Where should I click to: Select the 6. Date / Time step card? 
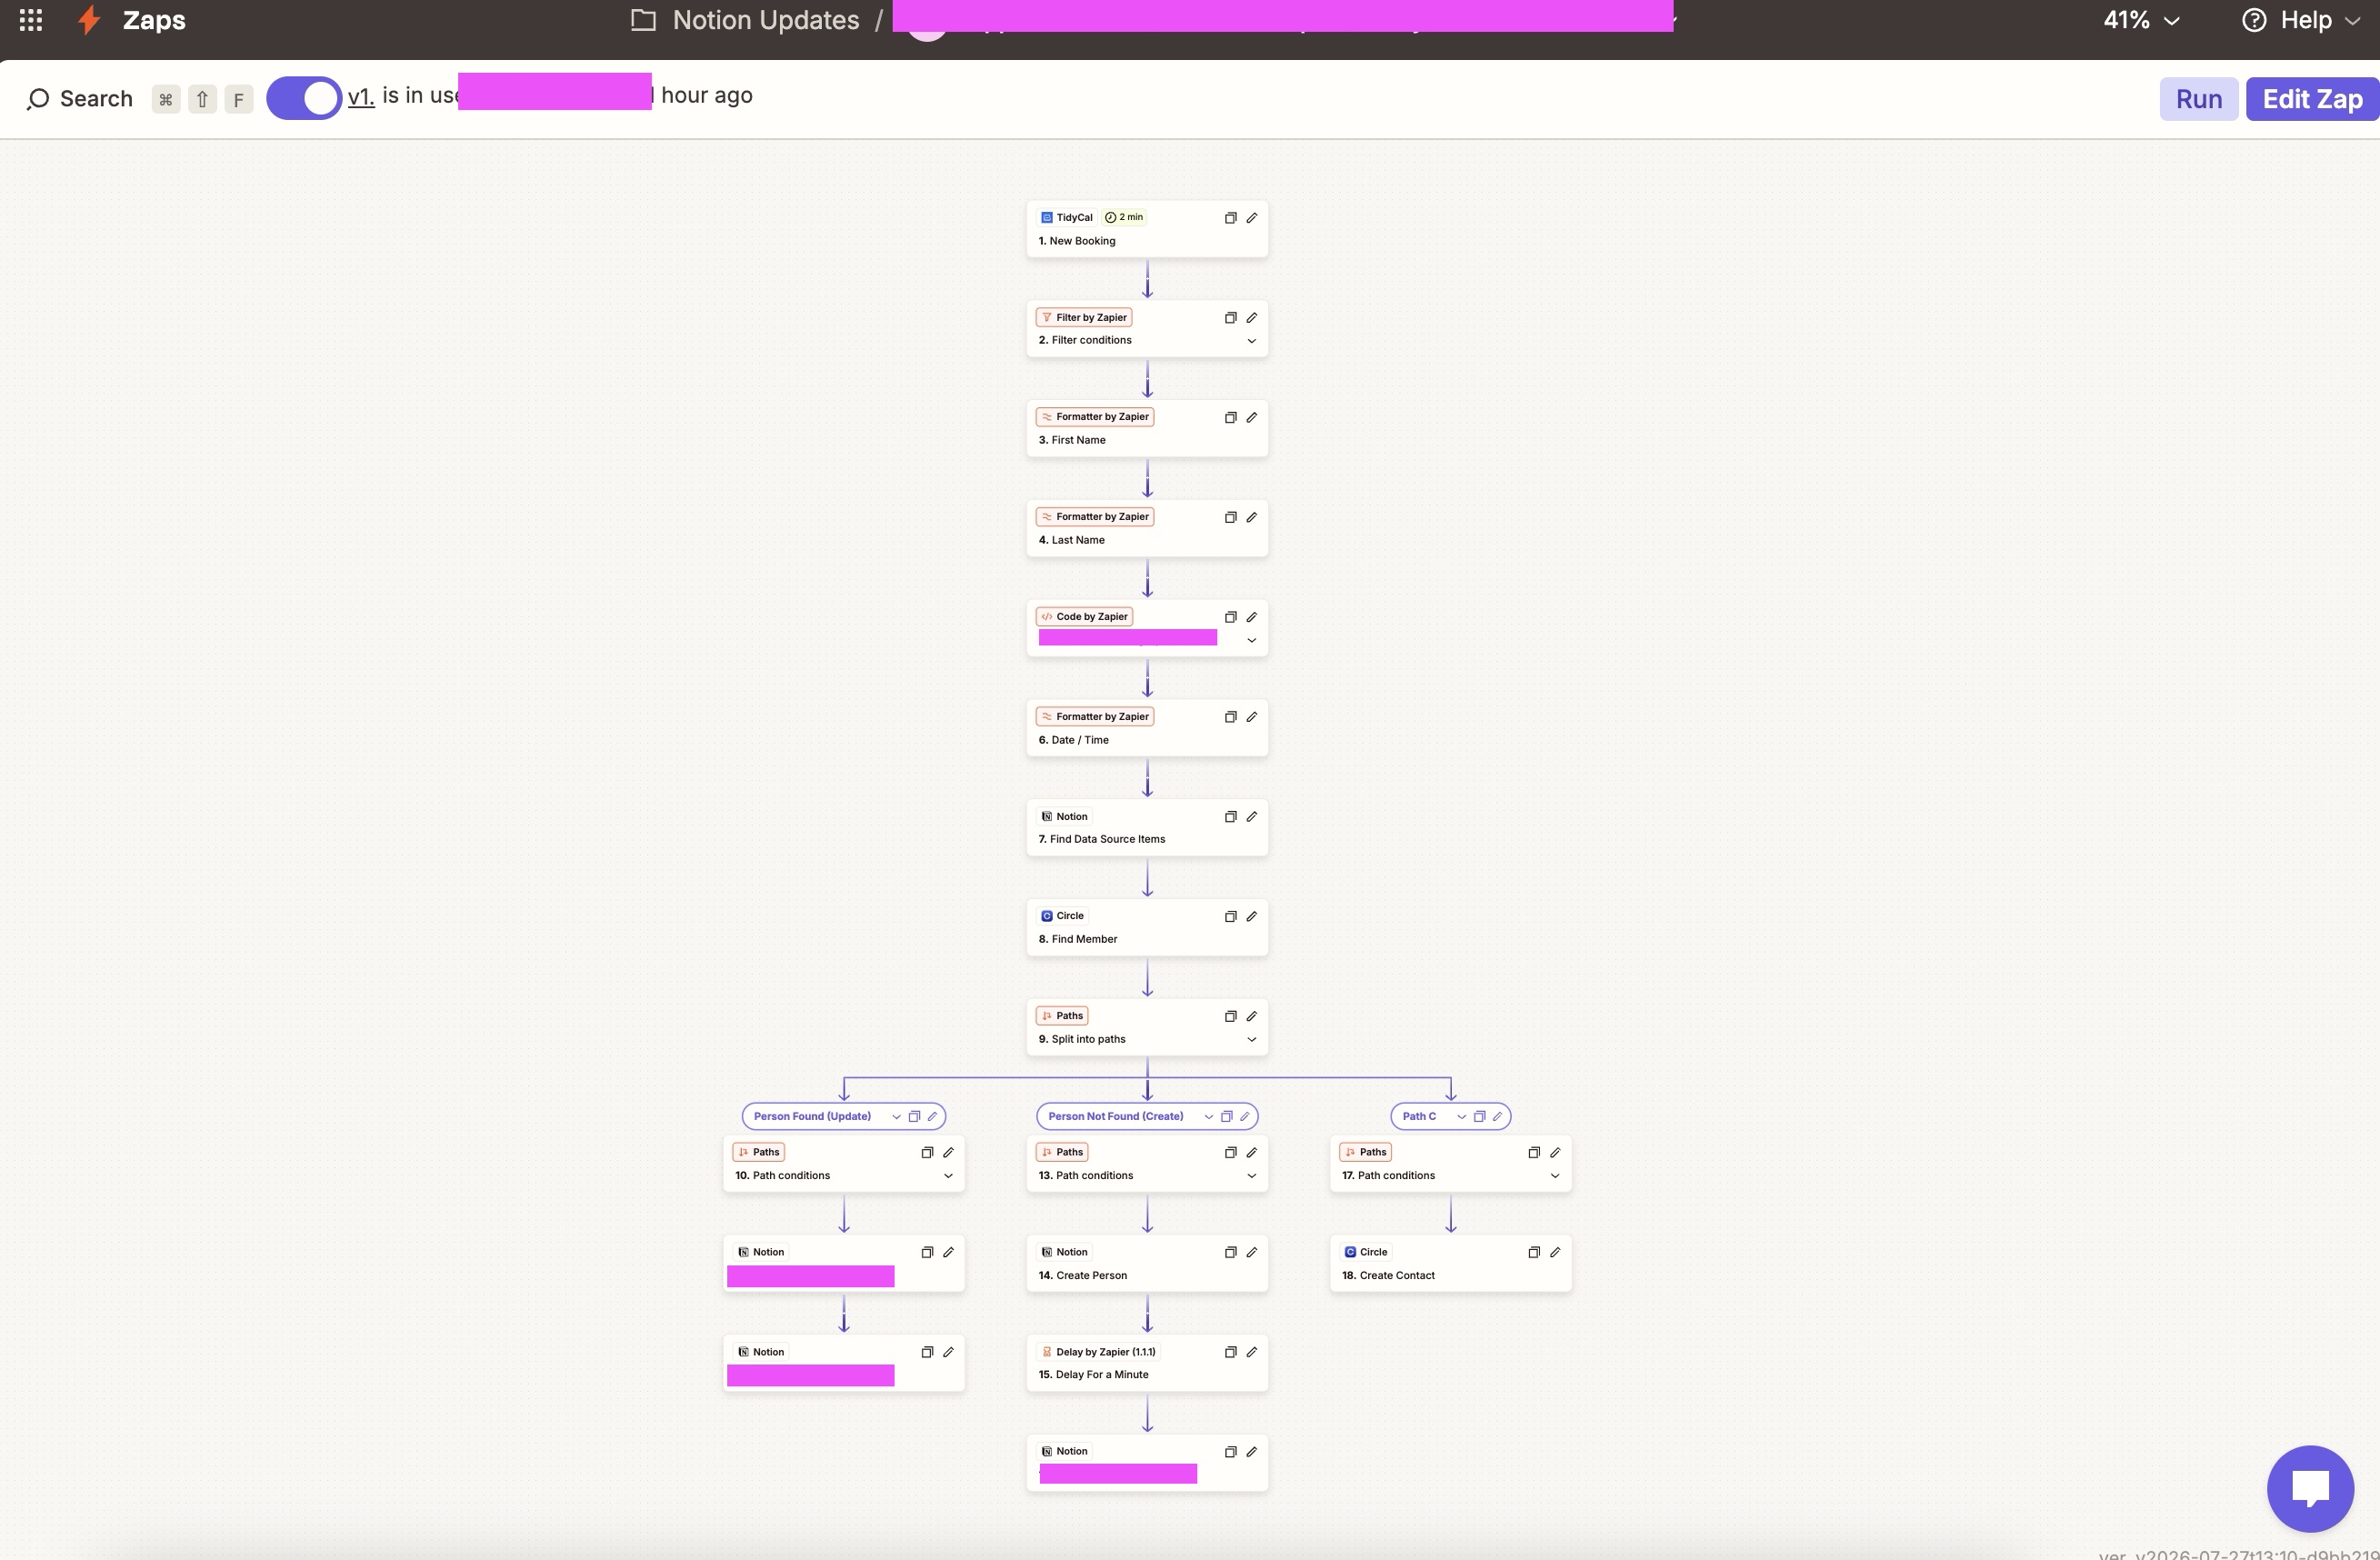click(x=1147, y=728)
